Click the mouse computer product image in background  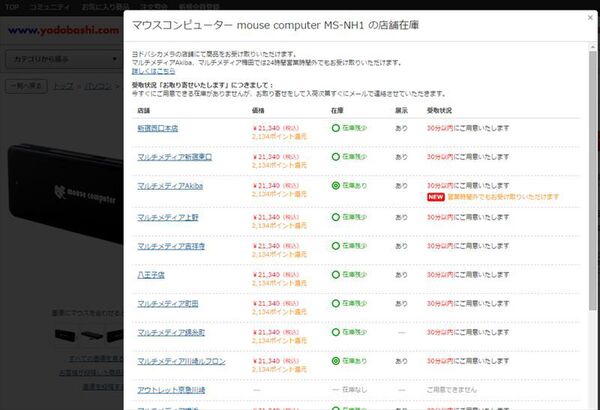pos(66,193)
